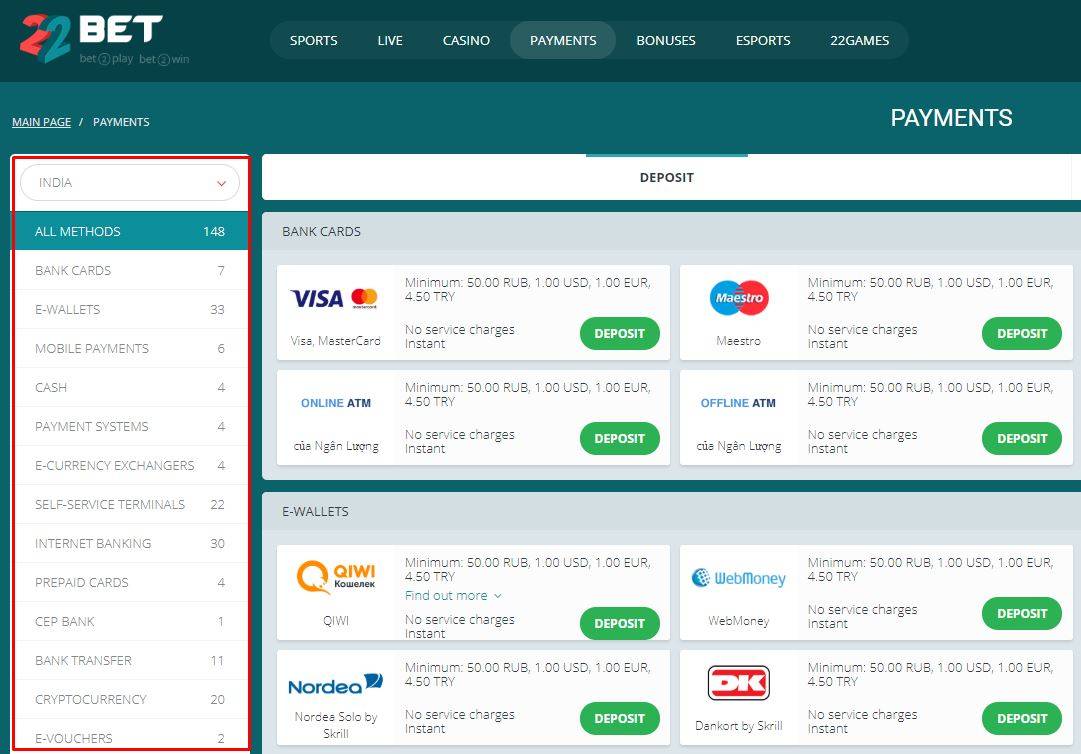This screenshot has height=754, width=1081.
Task: Open the Live menu item
Action: (390, 40)
